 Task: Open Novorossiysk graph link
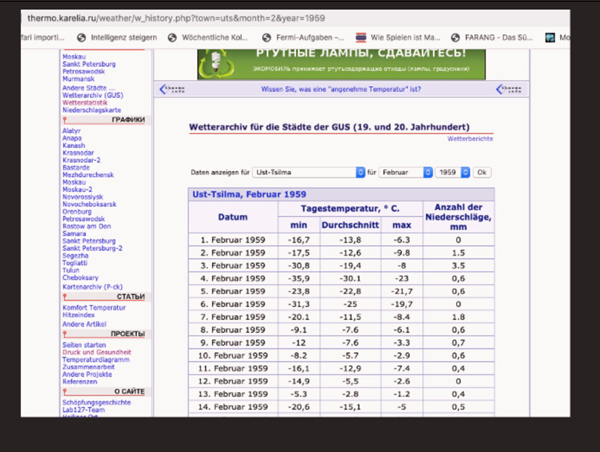pos(83,197)
